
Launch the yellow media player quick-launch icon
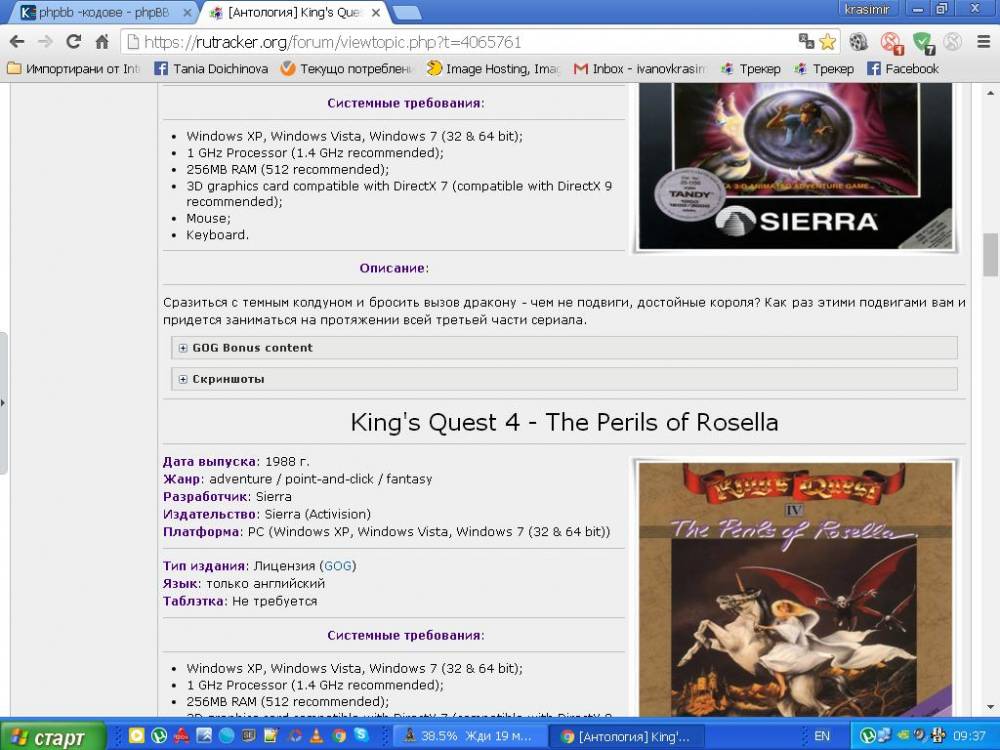pyautogui.click(x=136, y=736)
